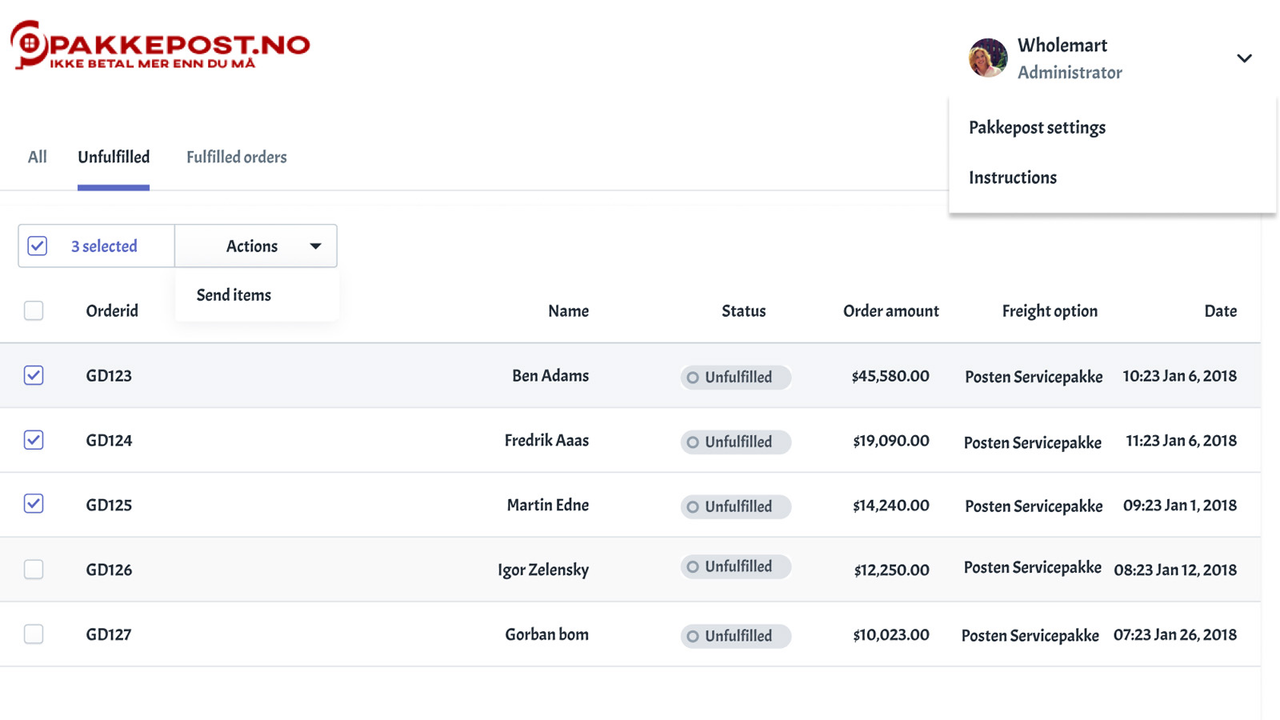Click the Unfulfilled badge on Martin Edne's row
1280x720 pixels.
pyautogui.click(x=735, y=506)
